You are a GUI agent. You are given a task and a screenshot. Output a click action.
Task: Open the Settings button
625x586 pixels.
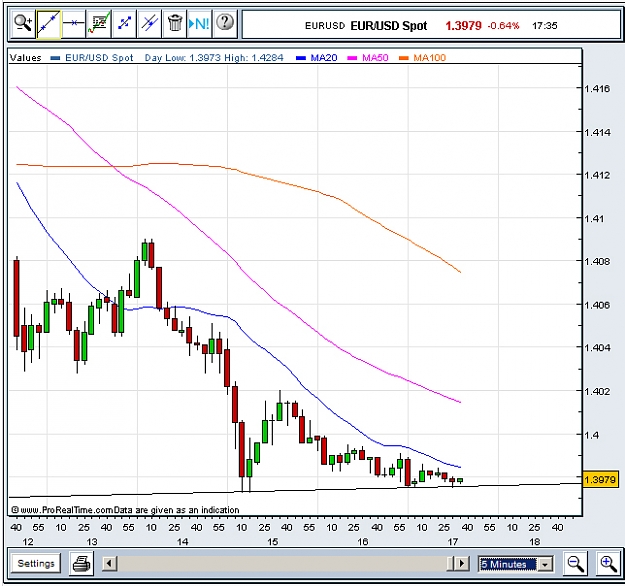[36, 564]
